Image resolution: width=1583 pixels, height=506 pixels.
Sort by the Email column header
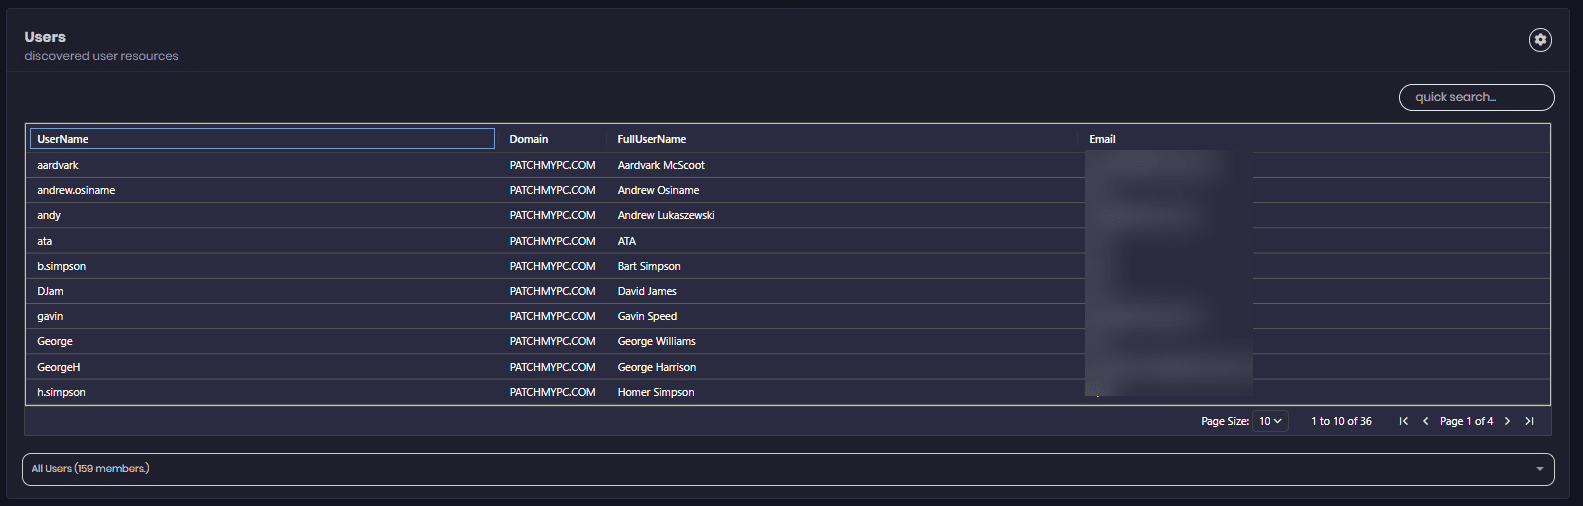(x=1102, y=139)
